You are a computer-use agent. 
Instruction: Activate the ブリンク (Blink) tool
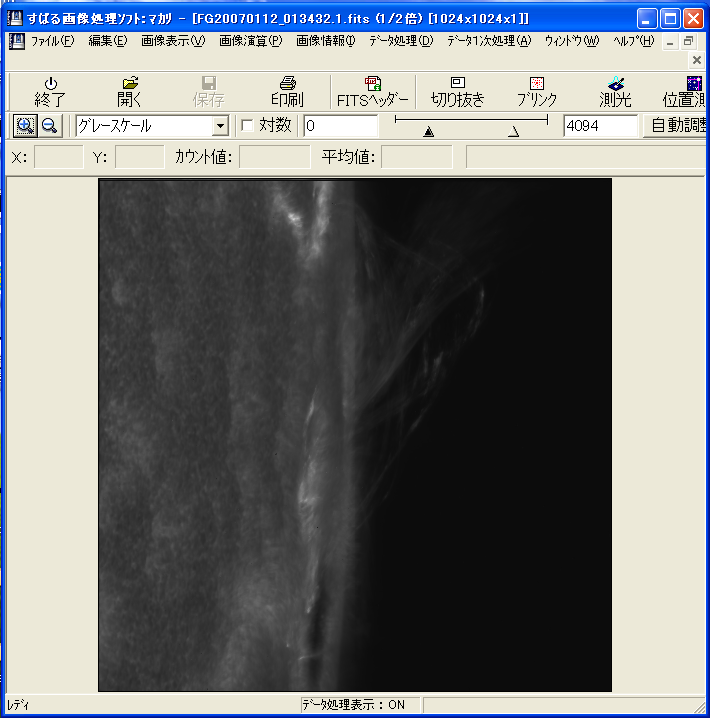(536, 91)
